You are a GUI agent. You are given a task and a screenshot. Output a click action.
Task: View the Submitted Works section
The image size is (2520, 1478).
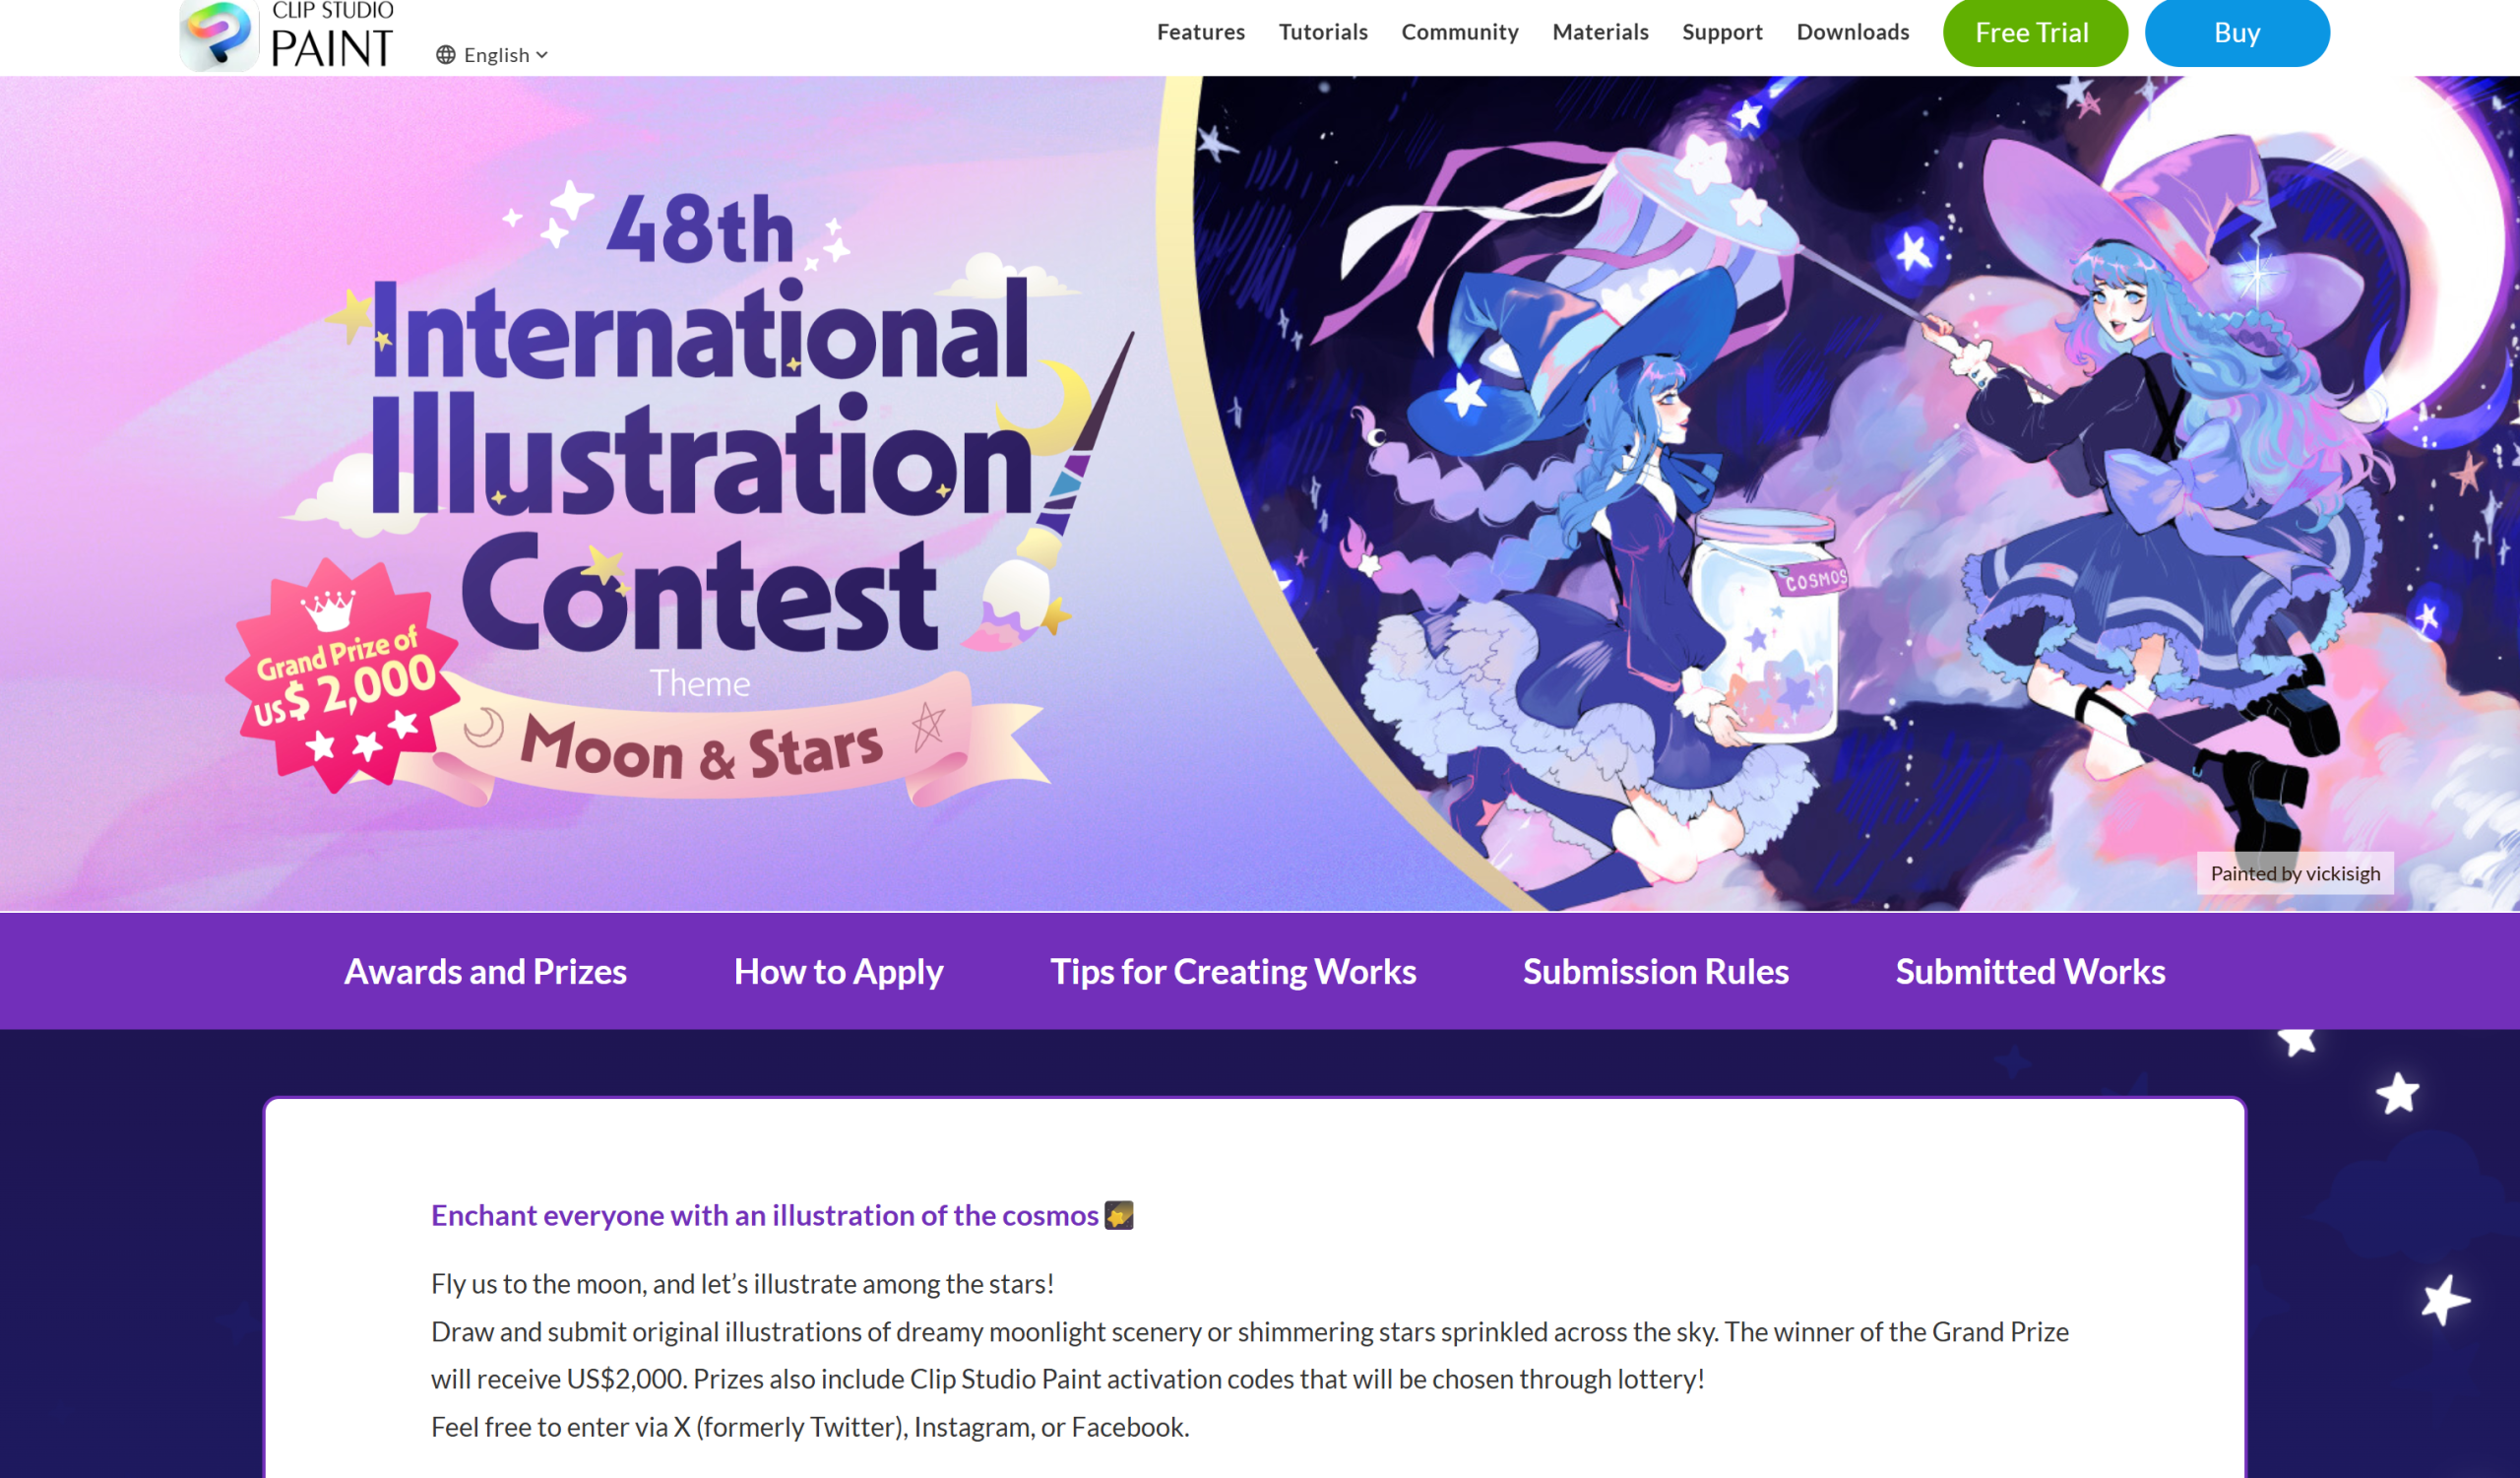coord(2030,971)
